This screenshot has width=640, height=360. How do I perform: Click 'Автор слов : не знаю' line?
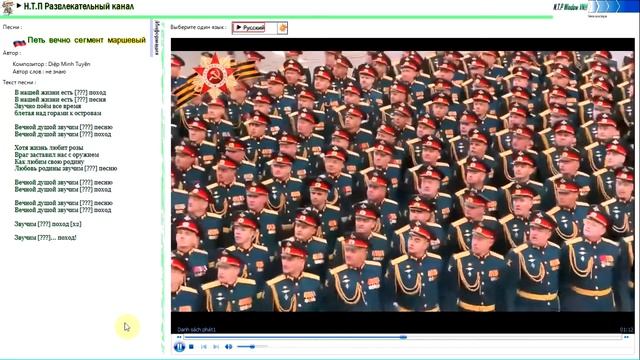click(39, 71)
